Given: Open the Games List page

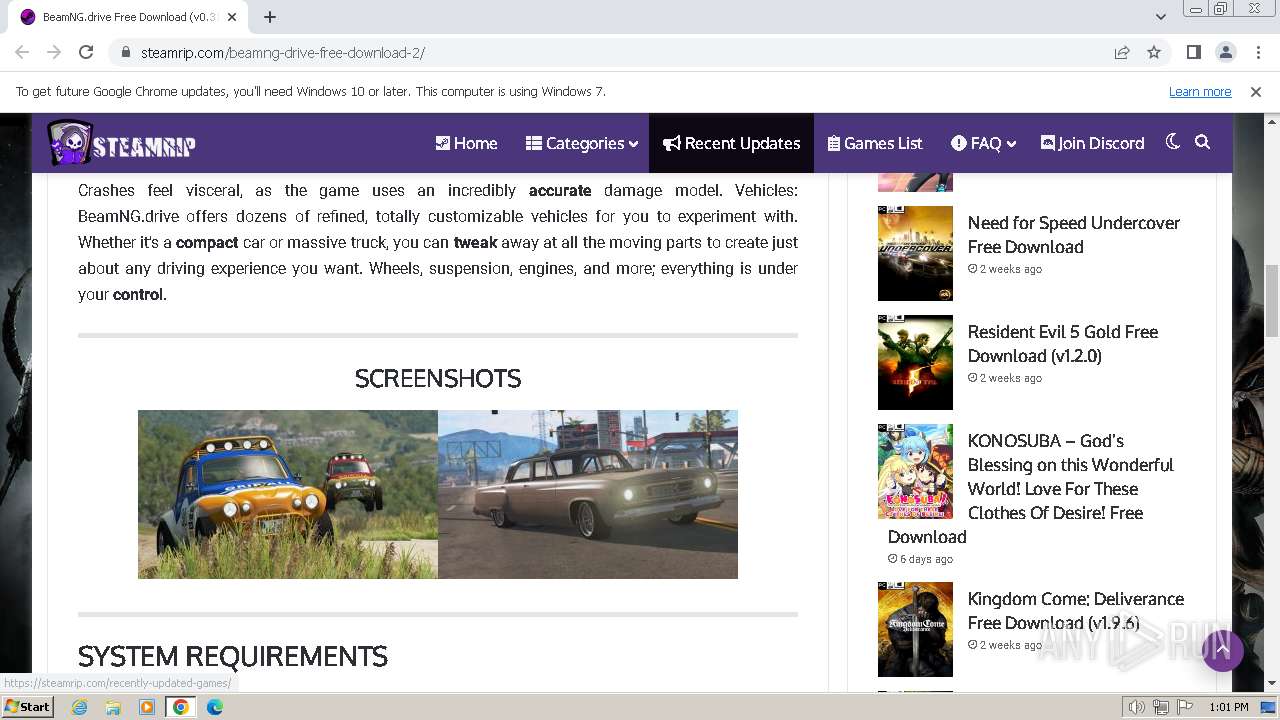Looking at the screenshot, I should (x=875, y=143).
